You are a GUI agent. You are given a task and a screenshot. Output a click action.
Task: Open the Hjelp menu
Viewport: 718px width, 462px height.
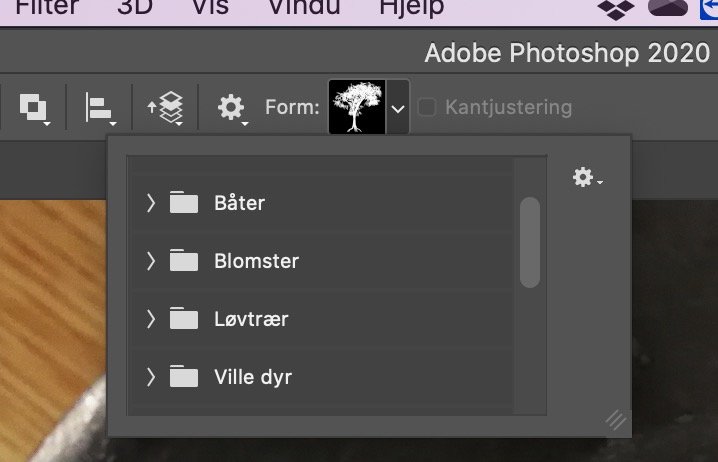pos(412,8)
